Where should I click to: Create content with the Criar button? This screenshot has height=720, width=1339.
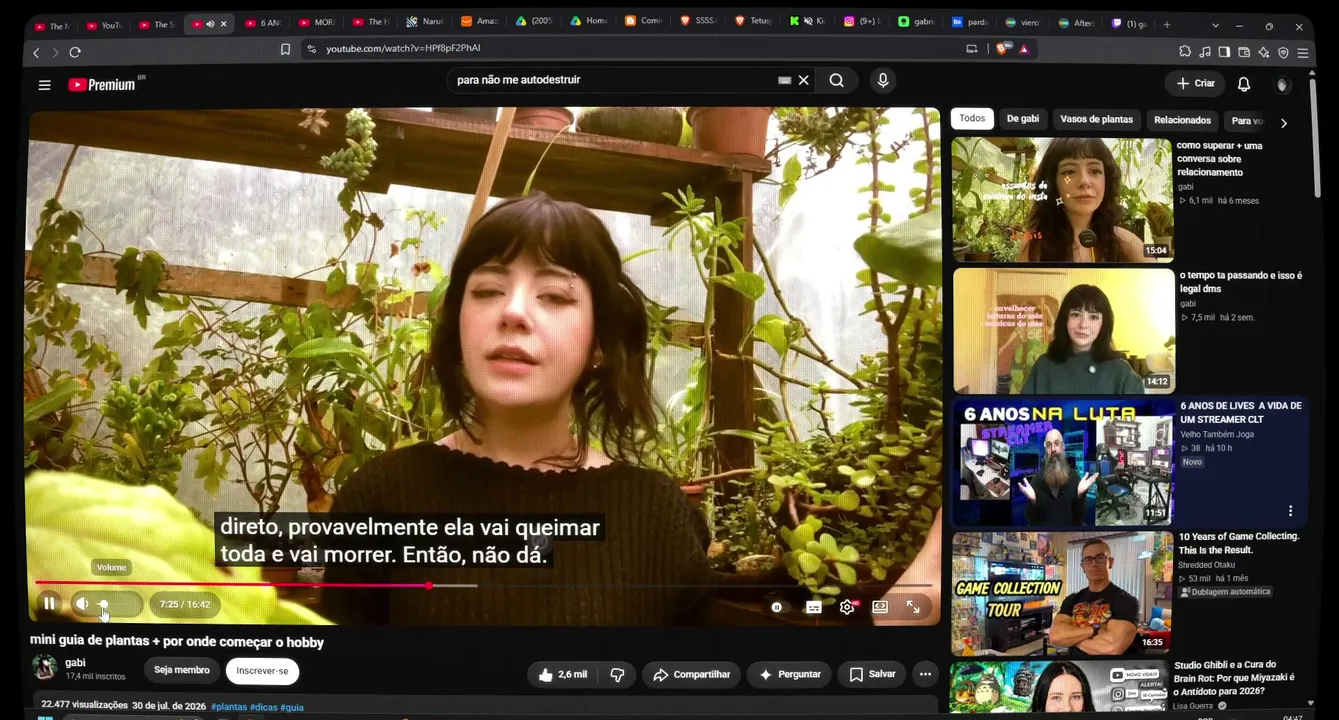[x=1195, y=84]
